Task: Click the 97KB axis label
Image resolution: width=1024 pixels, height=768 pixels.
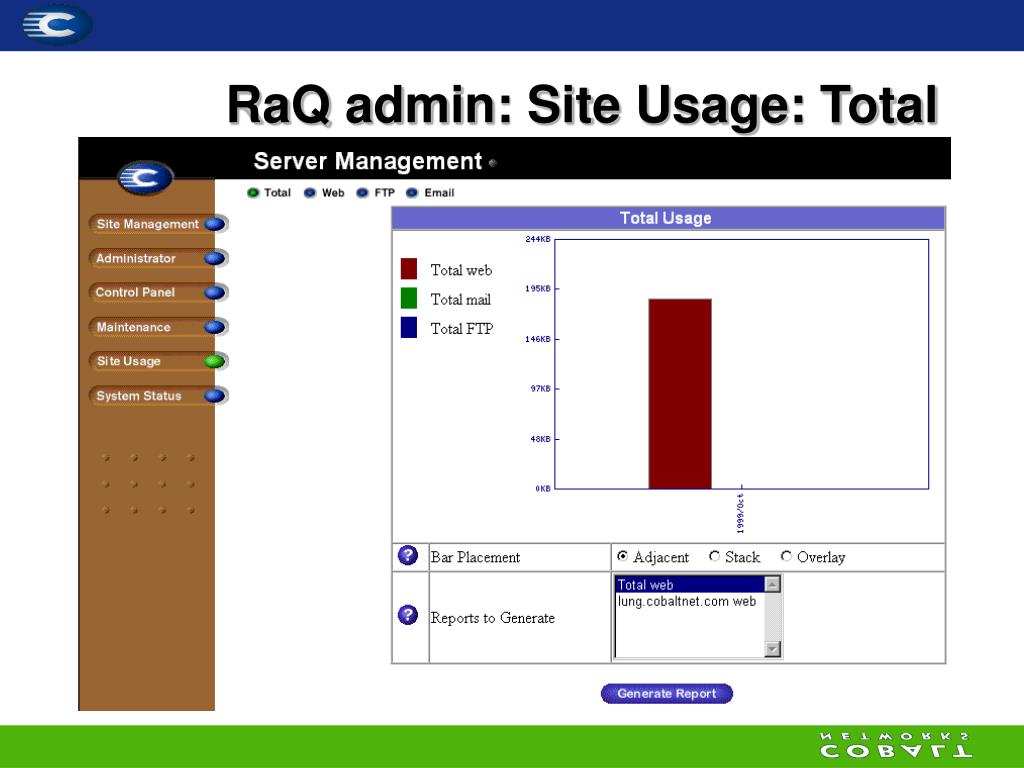Action: (541, 389)
